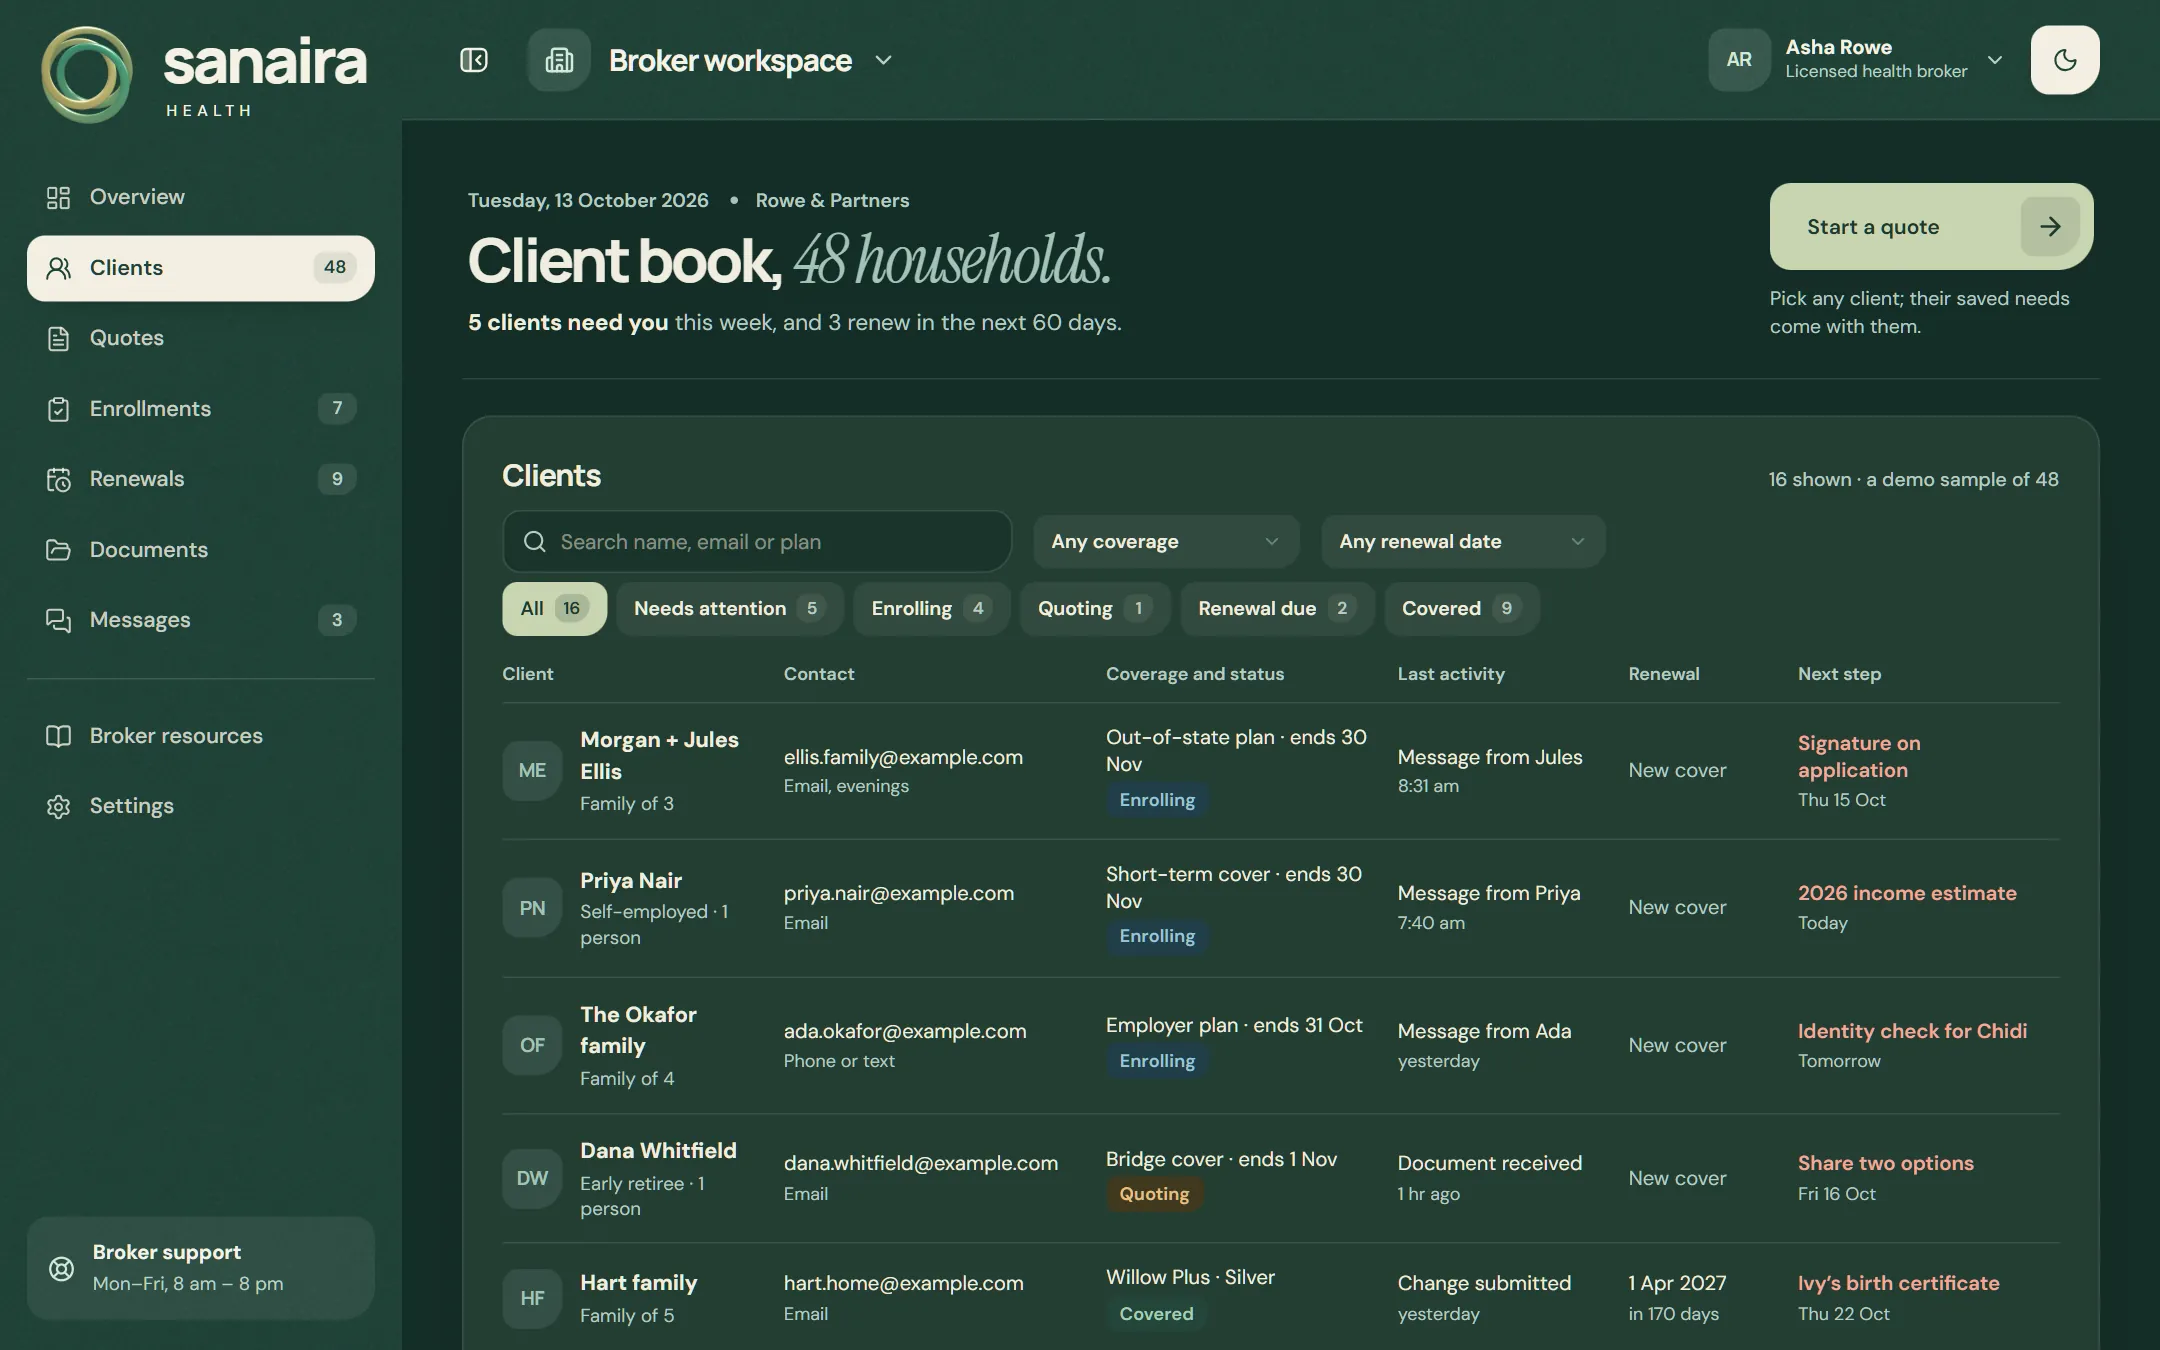
Task: Click 2026 income estimate next step
Action: (x=1907, y=893)
